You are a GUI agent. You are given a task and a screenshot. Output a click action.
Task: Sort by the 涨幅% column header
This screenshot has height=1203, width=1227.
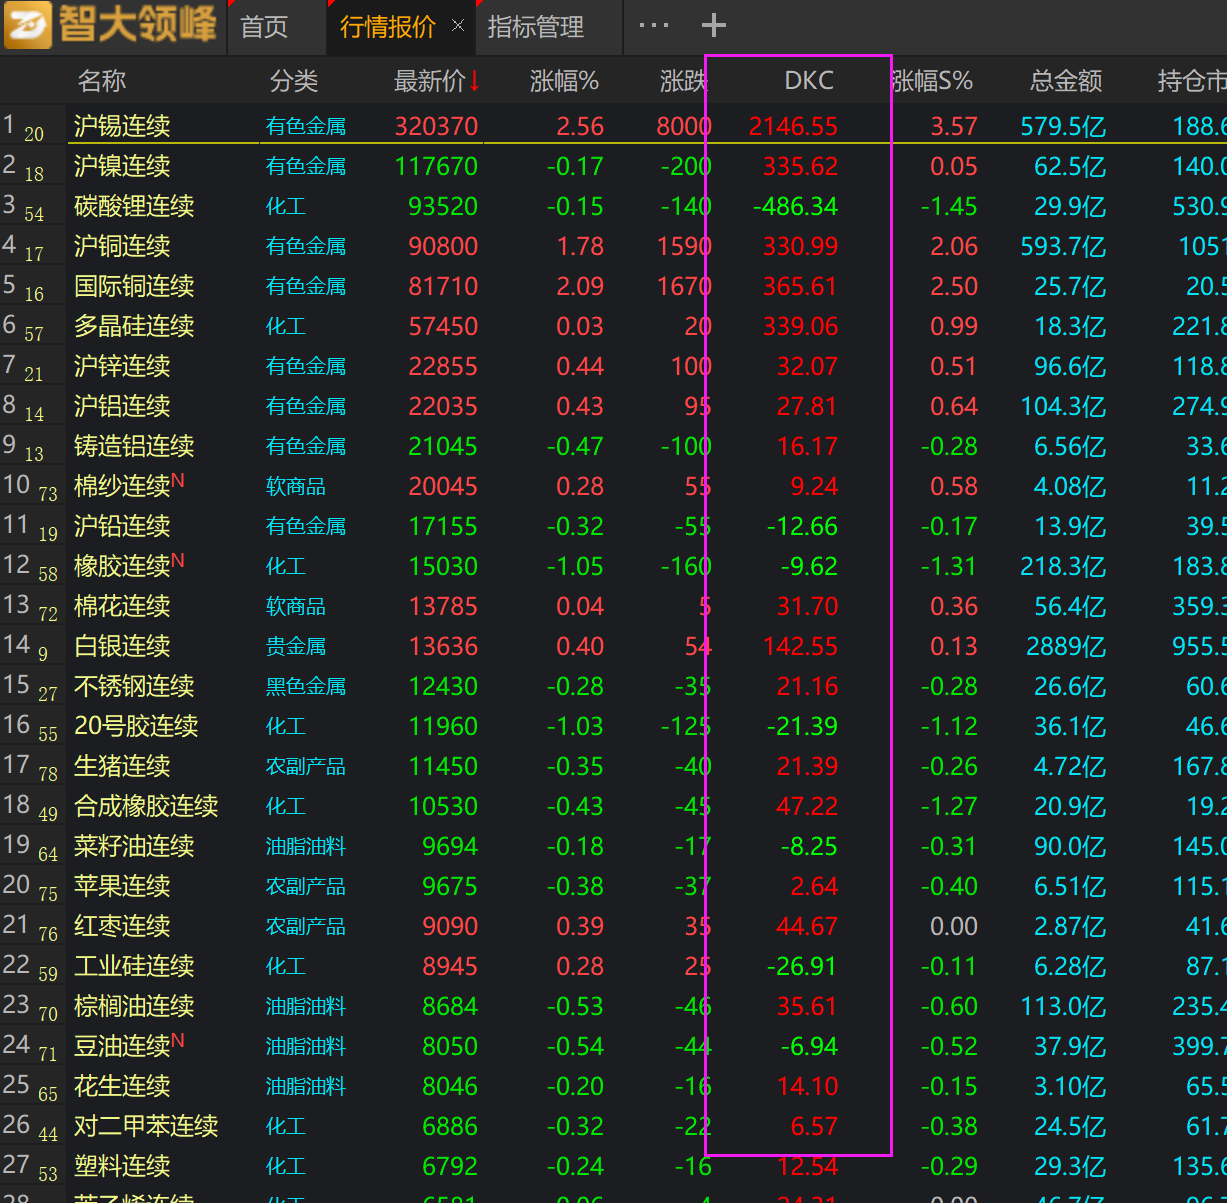(x=564, y=81)
